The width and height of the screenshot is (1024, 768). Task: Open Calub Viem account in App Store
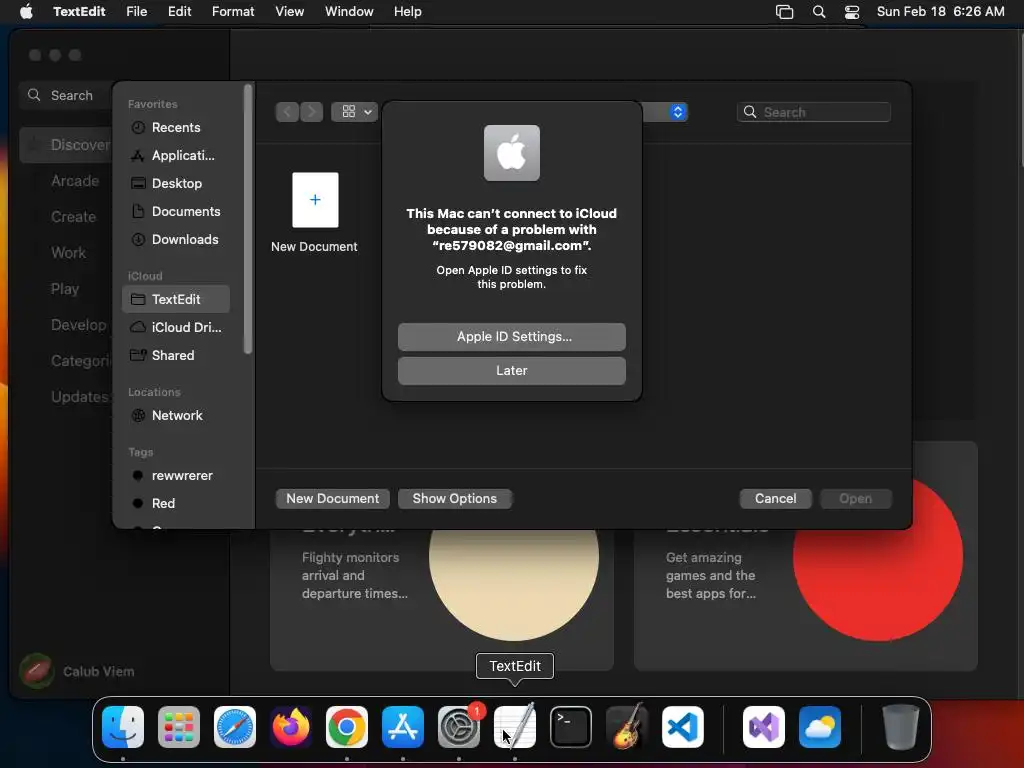pos(77,671)
